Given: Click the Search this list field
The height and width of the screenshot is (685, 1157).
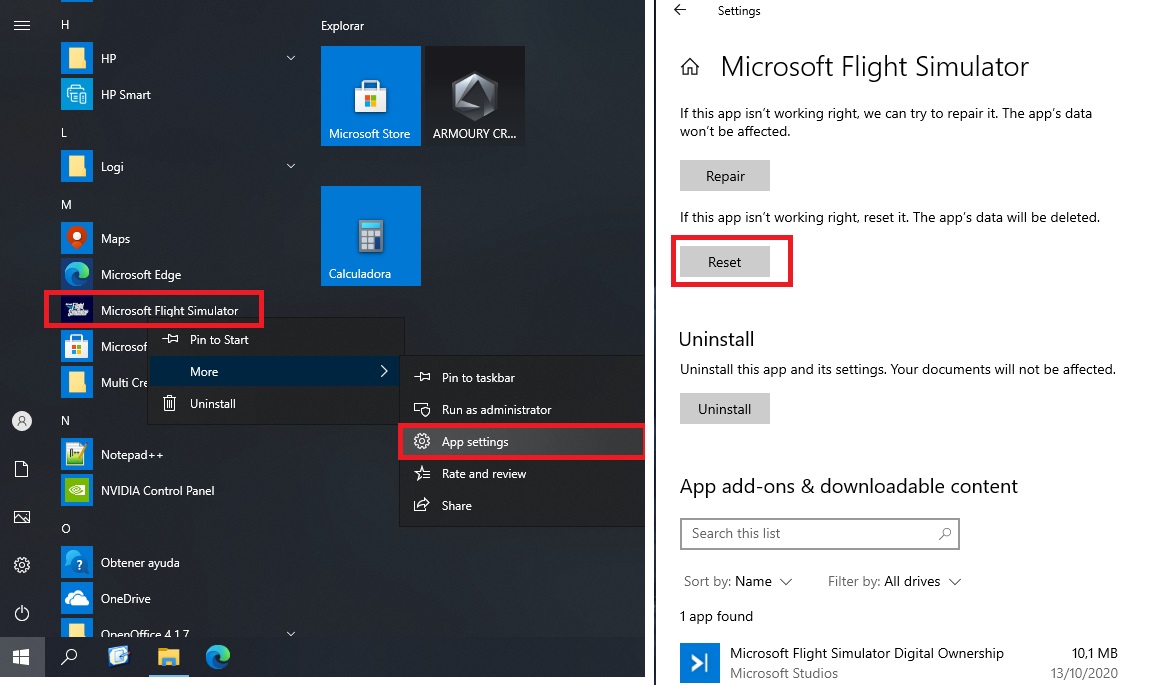Looking at the screenshot, I should (x=819, y=534).
